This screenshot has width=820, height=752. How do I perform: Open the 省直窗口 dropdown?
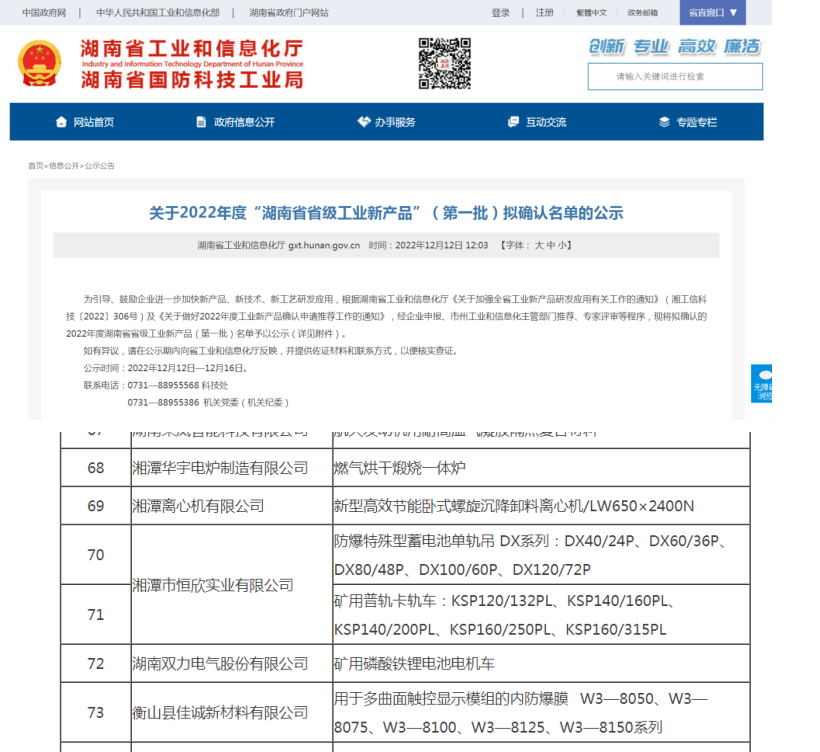(x=712, y=13)
